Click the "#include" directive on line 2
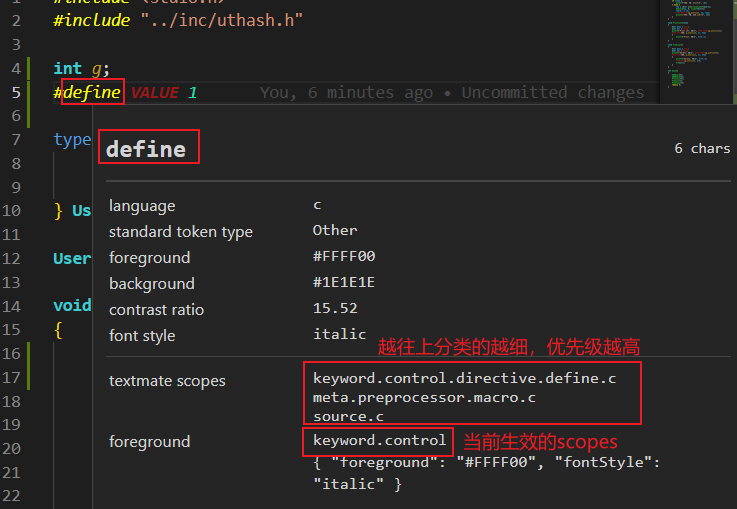The width and height of the screenshot is (737, 509). (92, 20)
